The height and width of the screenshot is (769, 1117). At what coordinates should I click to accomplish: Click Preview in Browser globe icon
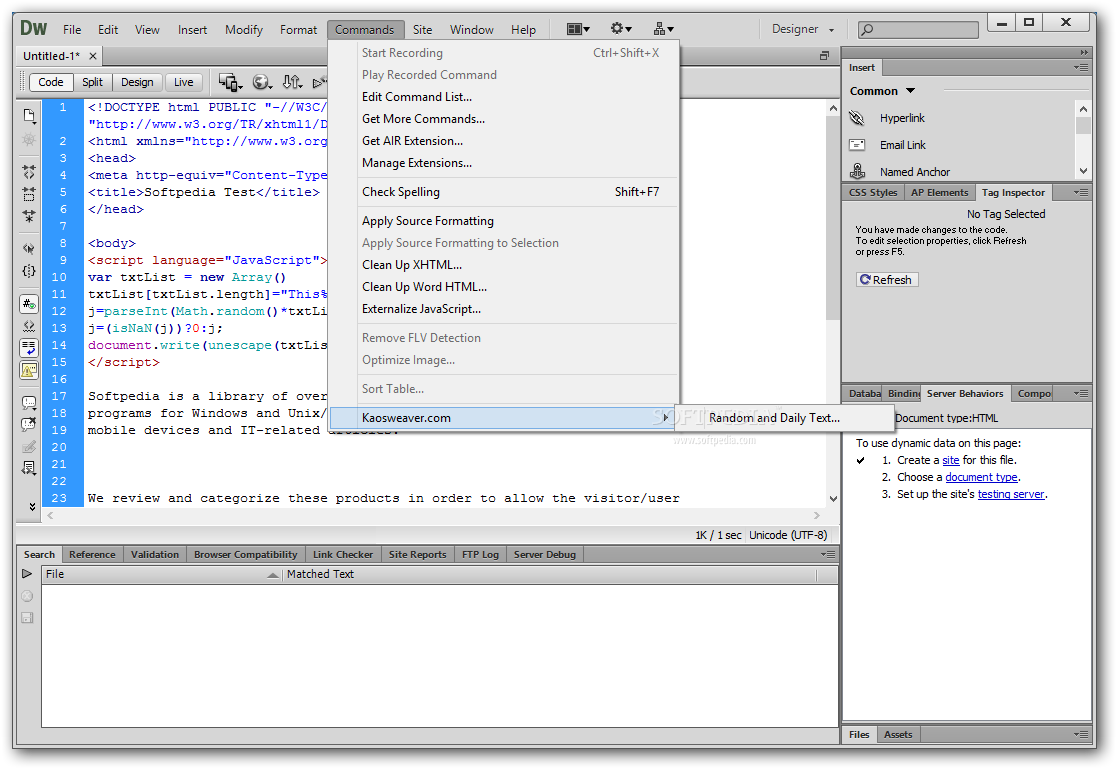point(262,83)
